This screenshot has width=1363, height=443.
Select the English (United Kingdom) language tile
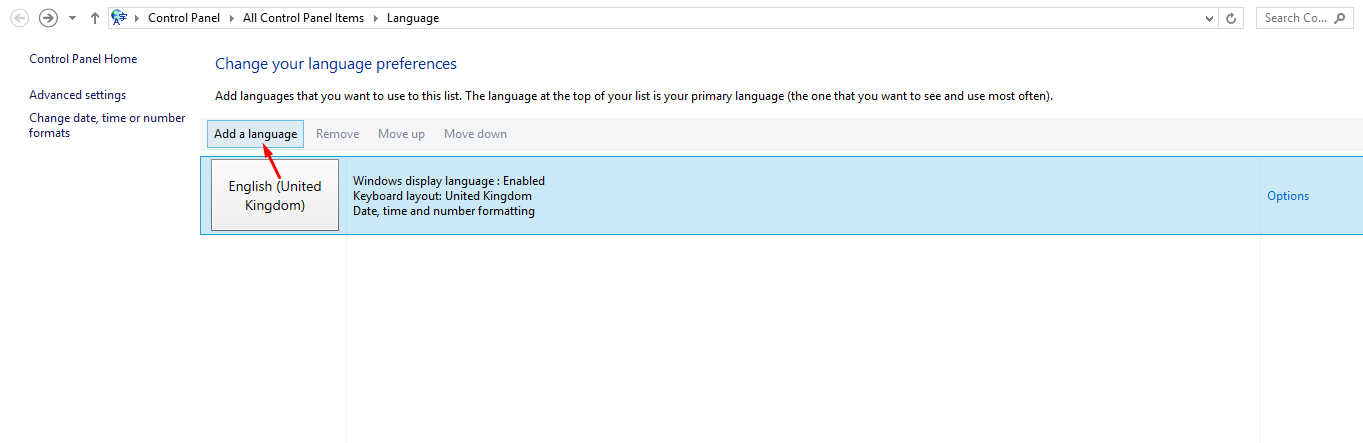pyautogui.click(x=275, y=195)
